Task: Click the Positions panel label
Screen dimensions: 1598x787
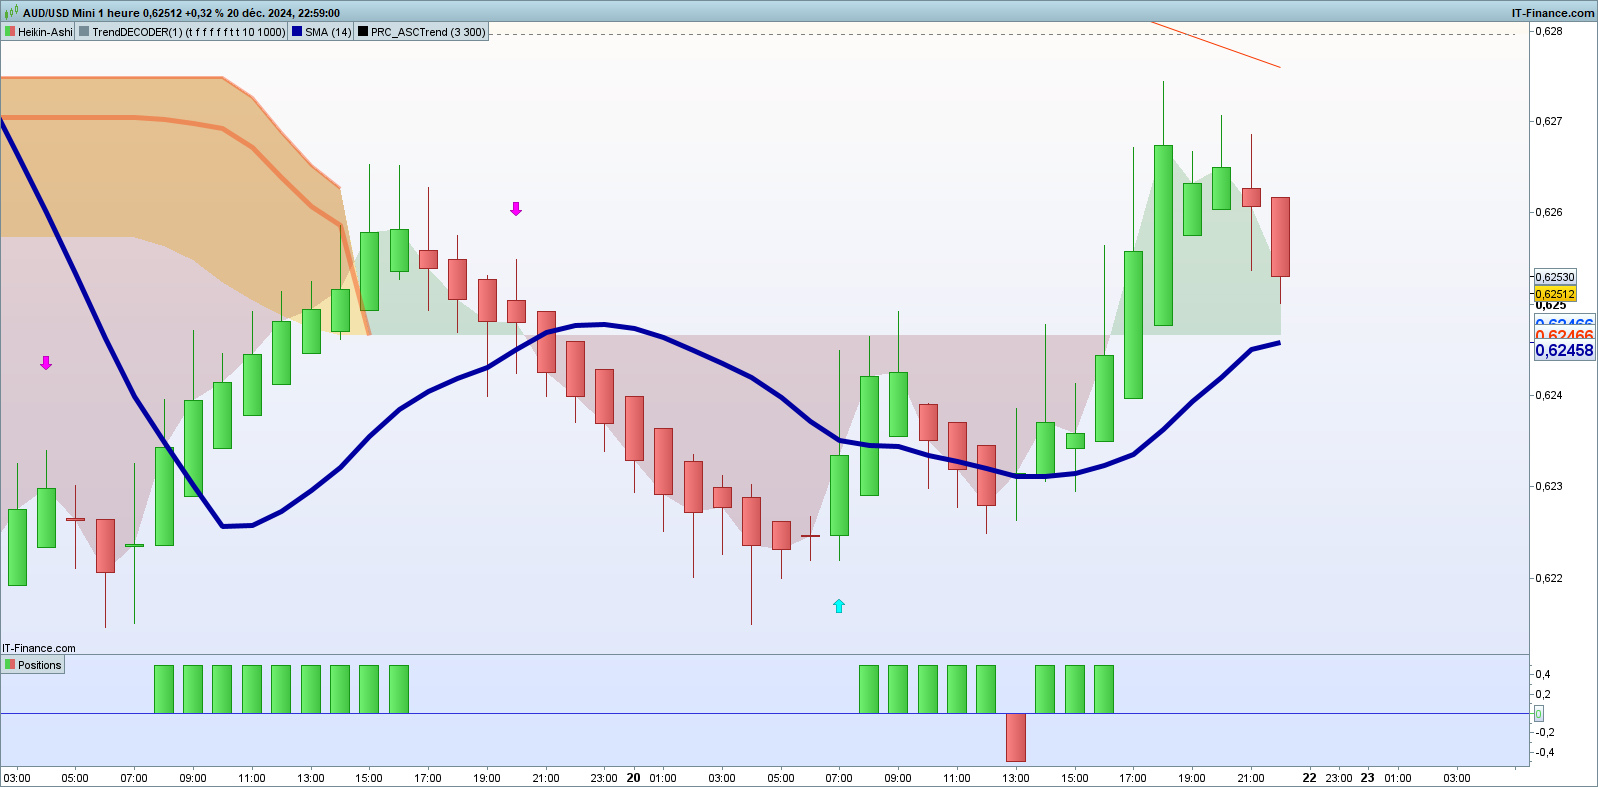Action: [39, 665]
